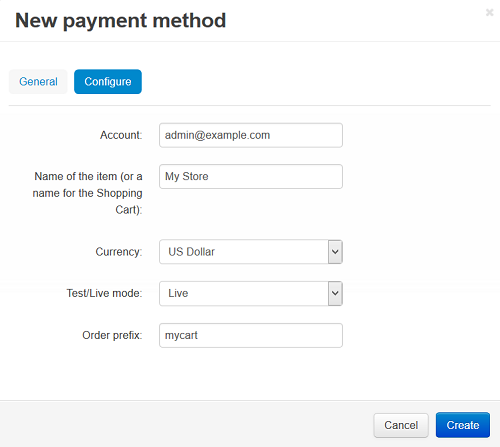The width and height of the screenshot is (500, 447).
Task: Click the "Order prefix:" label
Action: coord(112,335)
